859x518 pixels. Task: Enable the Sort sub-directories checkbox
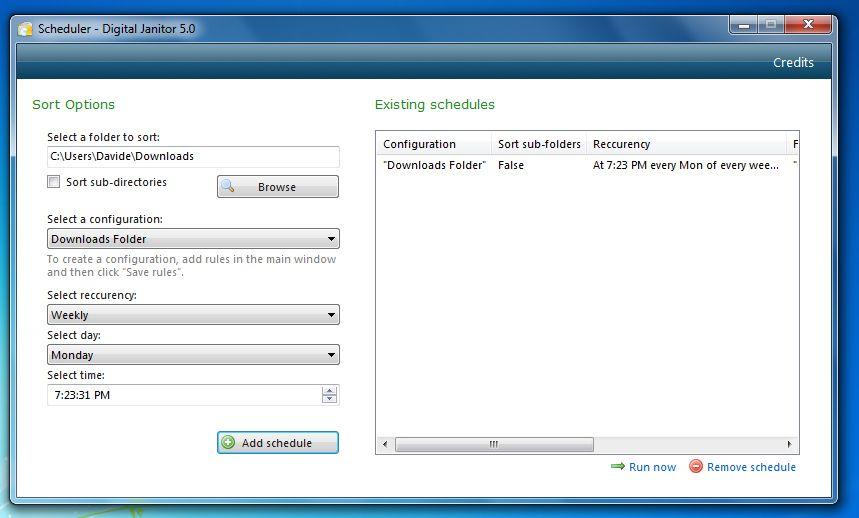coord(54,182)
